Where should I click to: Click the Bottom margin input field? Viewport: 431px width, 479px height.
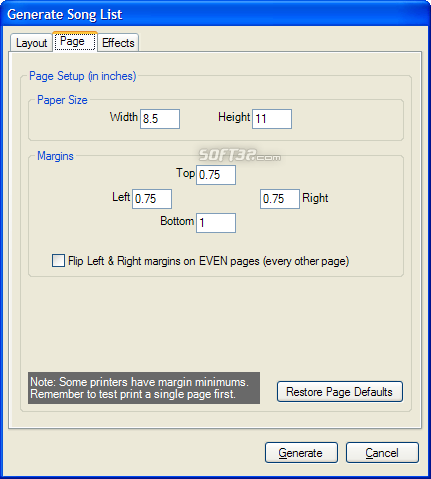[216, 223]
